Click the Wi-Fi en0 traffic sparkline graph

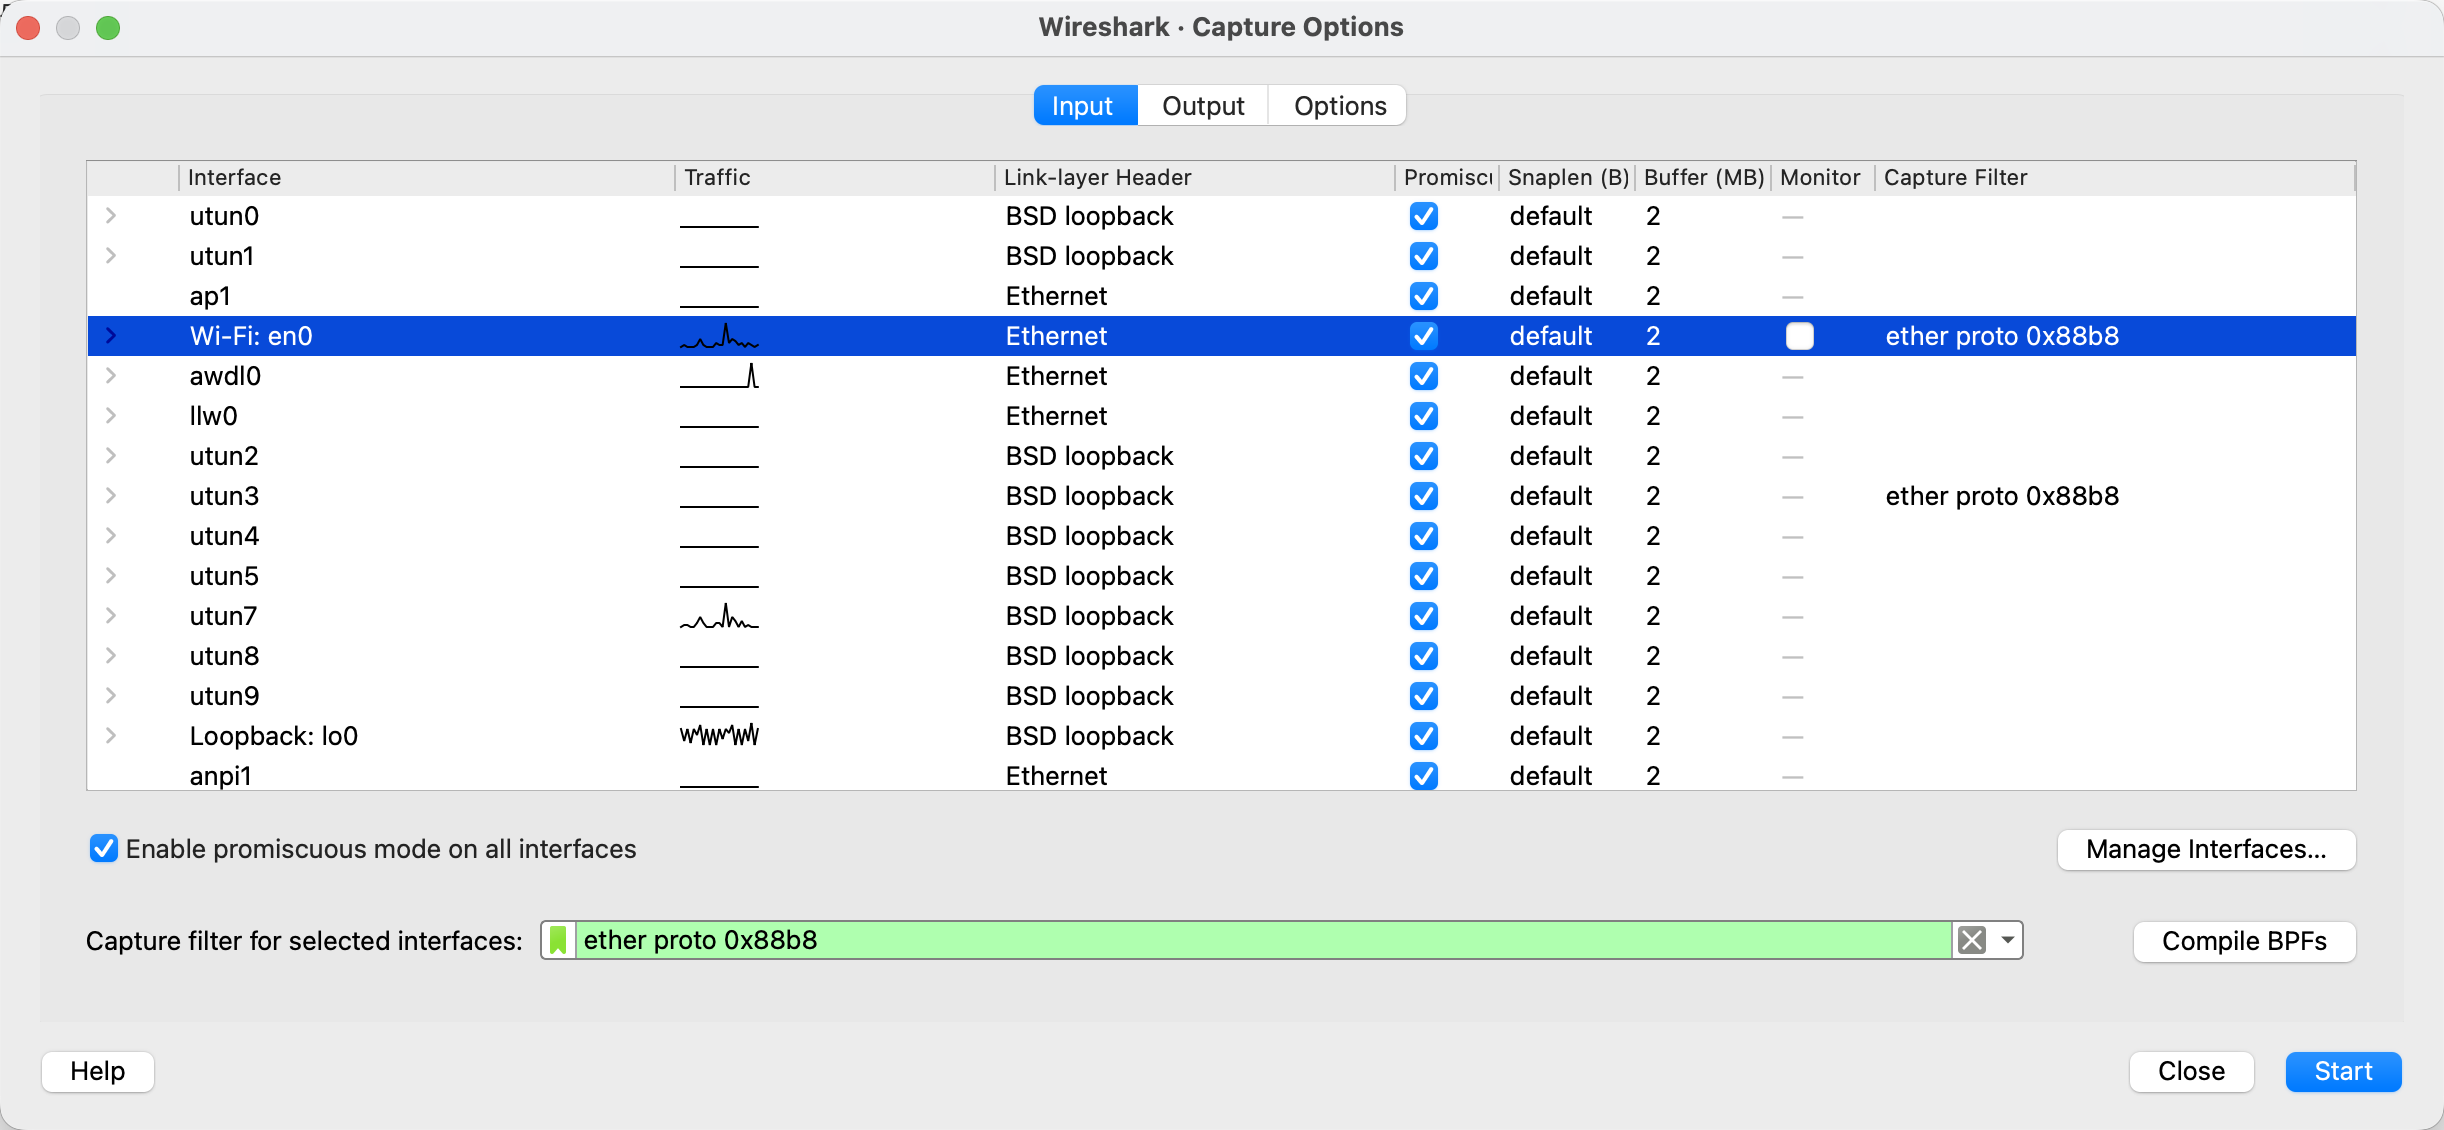click(x=718, y=336)
